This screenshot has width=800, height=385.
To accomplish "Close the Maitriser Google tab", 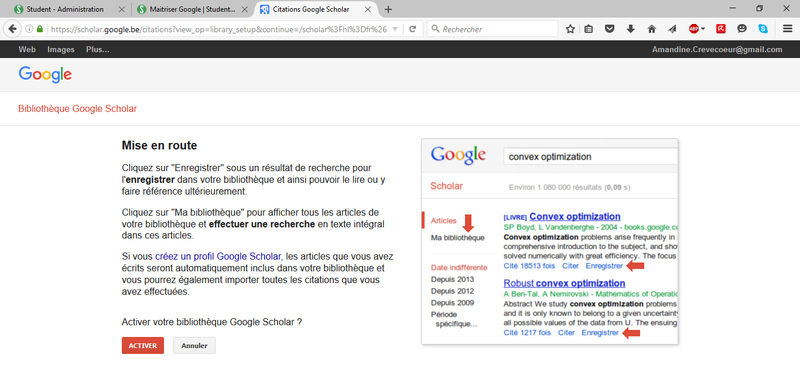I will 244,9.
